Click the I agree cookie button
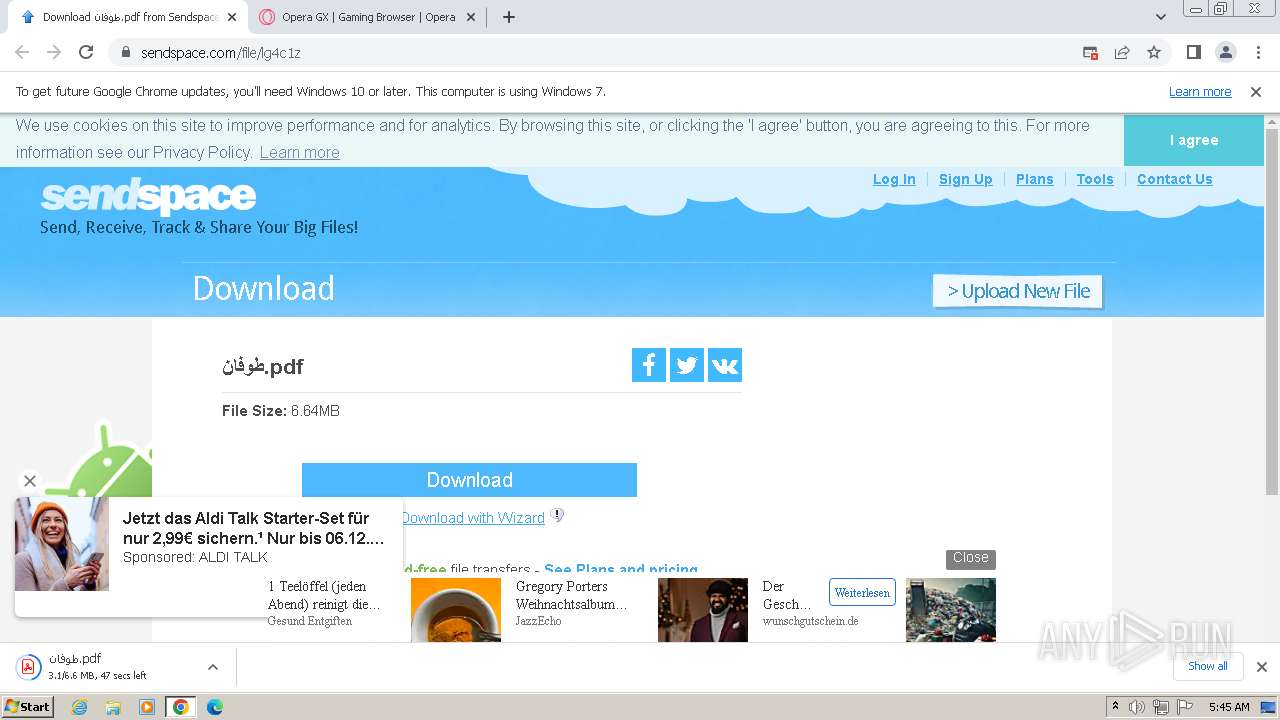Image resolution: width=1280 pixels, height=720 pixels. [x=1194, y=140]
